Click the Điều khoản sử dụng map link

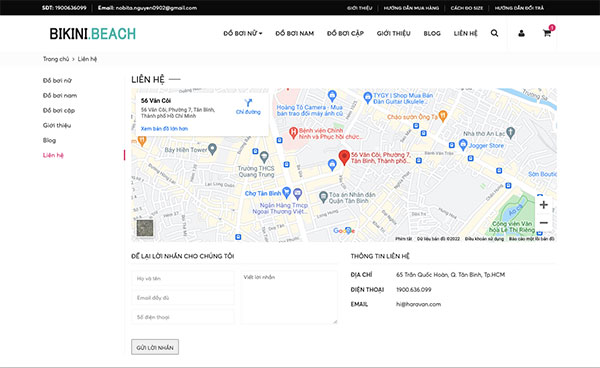[484, 239]
